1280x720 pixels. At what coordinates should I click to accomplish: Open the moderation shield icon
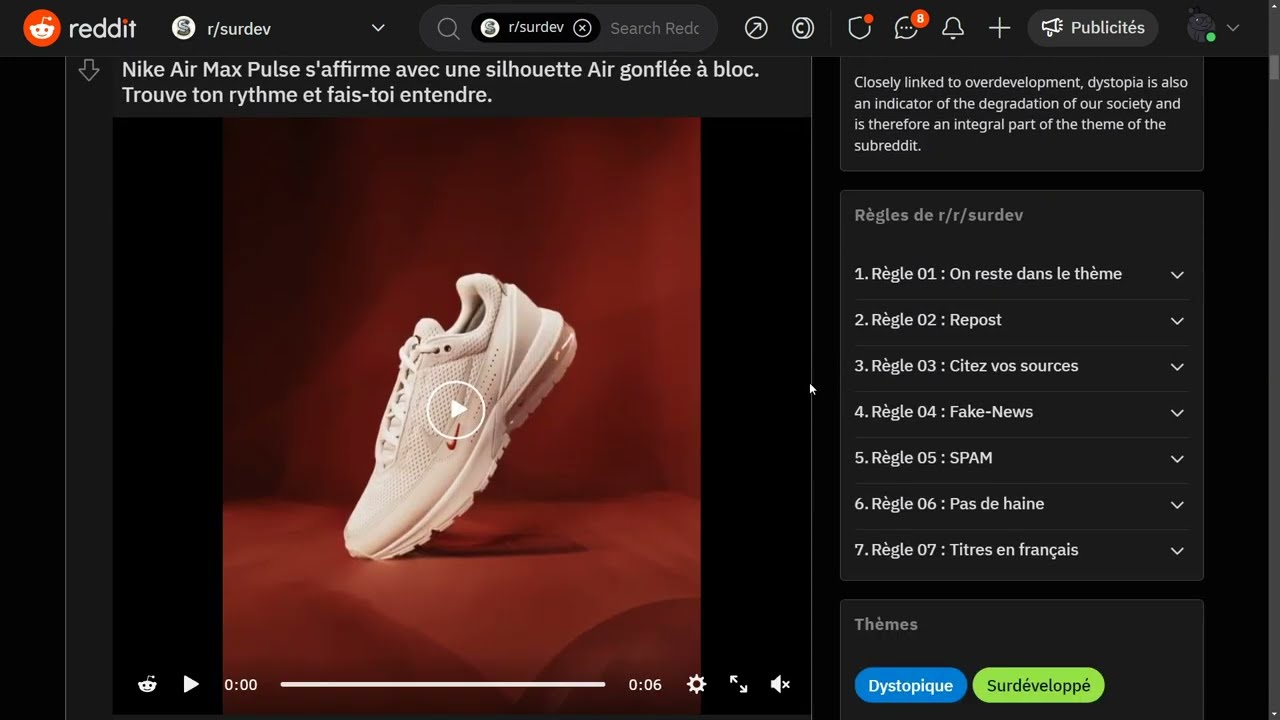tap(859, 28)
